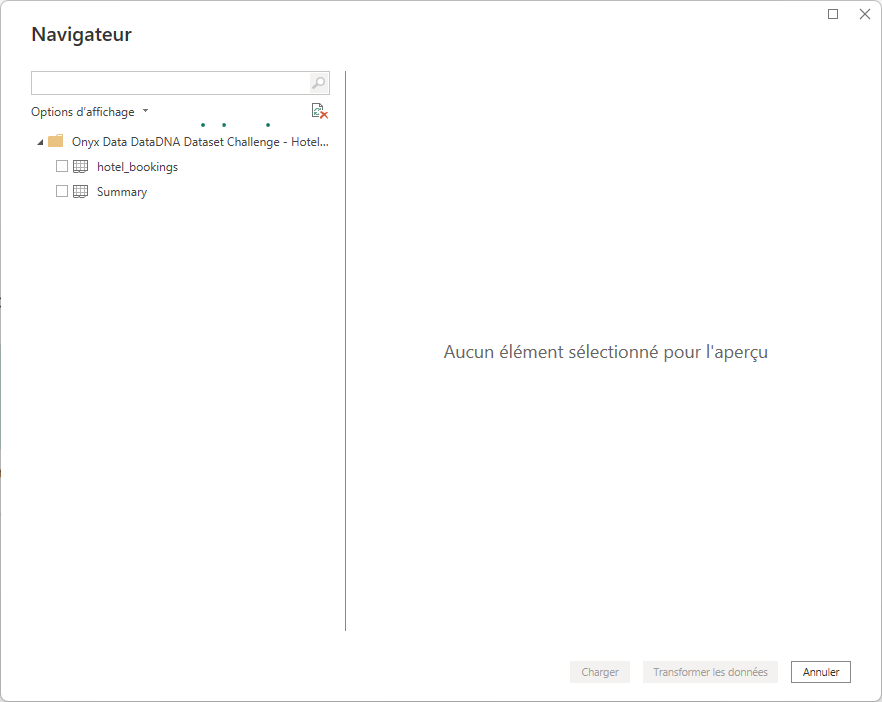Focus the navigator search field
This screenshot has height=702, width=882.
pyautogui.click(x=170, y=83)
